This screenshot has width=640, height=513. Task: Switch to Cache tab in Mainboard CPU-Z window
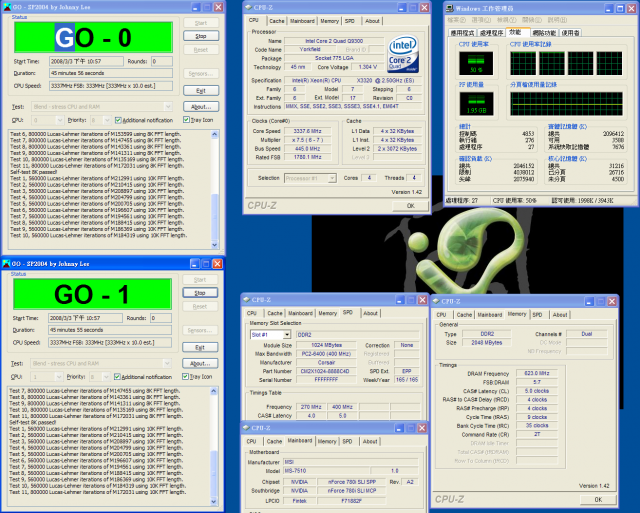[x=274, y=441]
